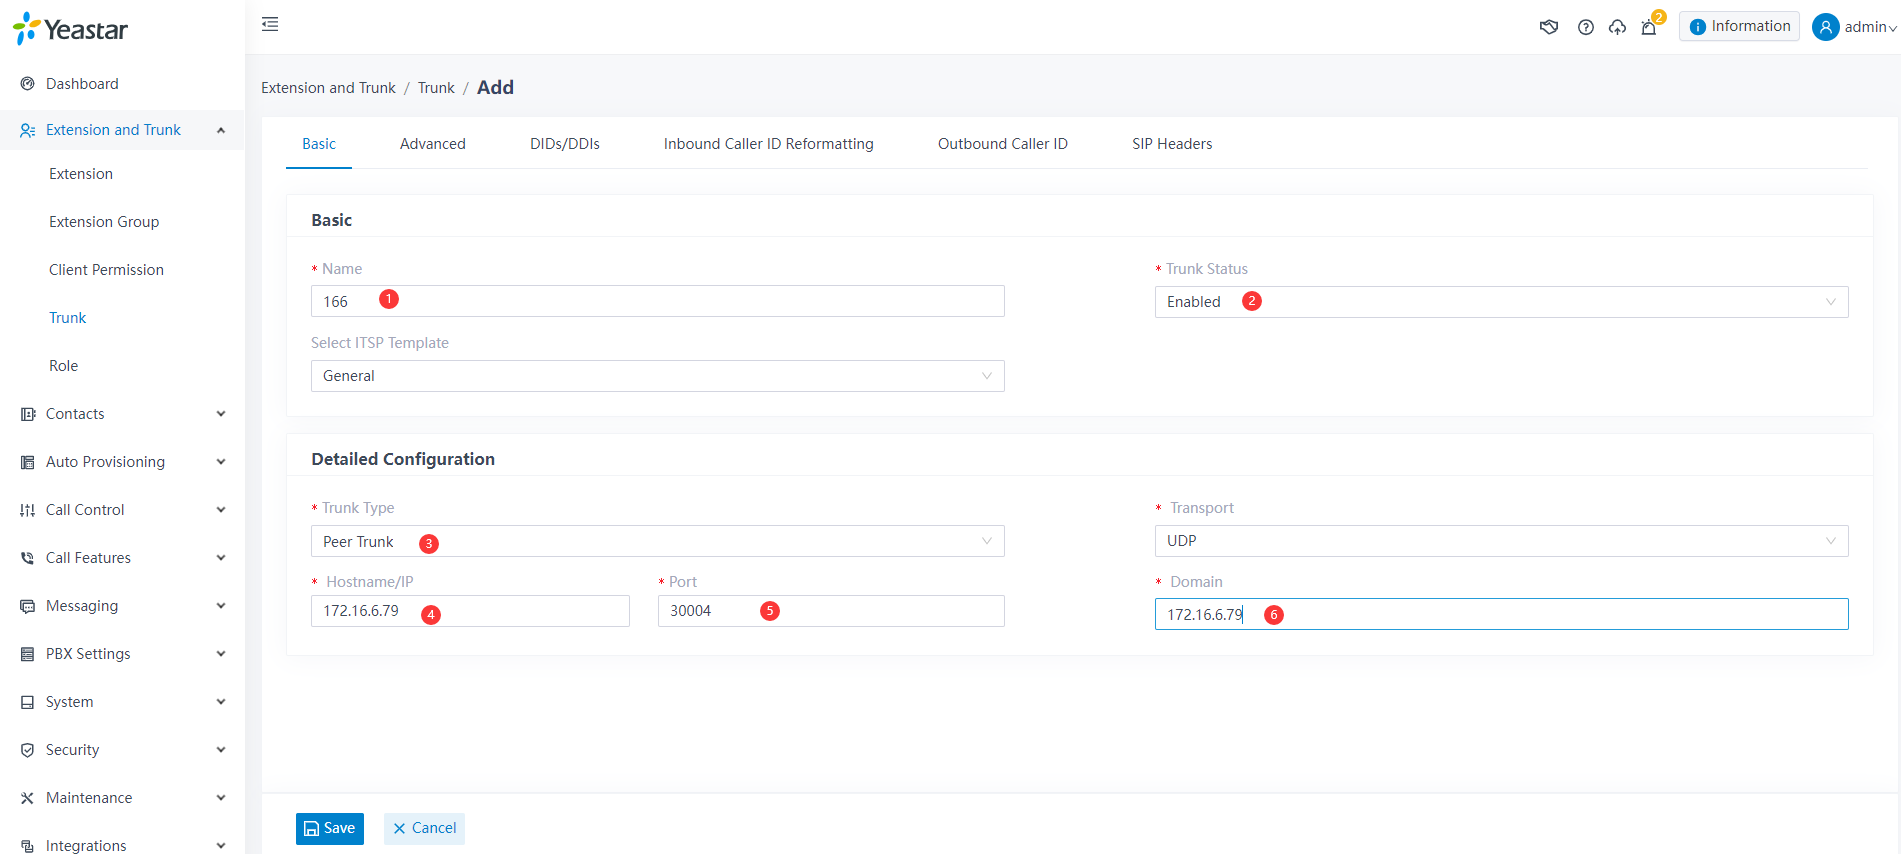
Task: Click the cloud upload icon in the header
Action: point(1617,27)
